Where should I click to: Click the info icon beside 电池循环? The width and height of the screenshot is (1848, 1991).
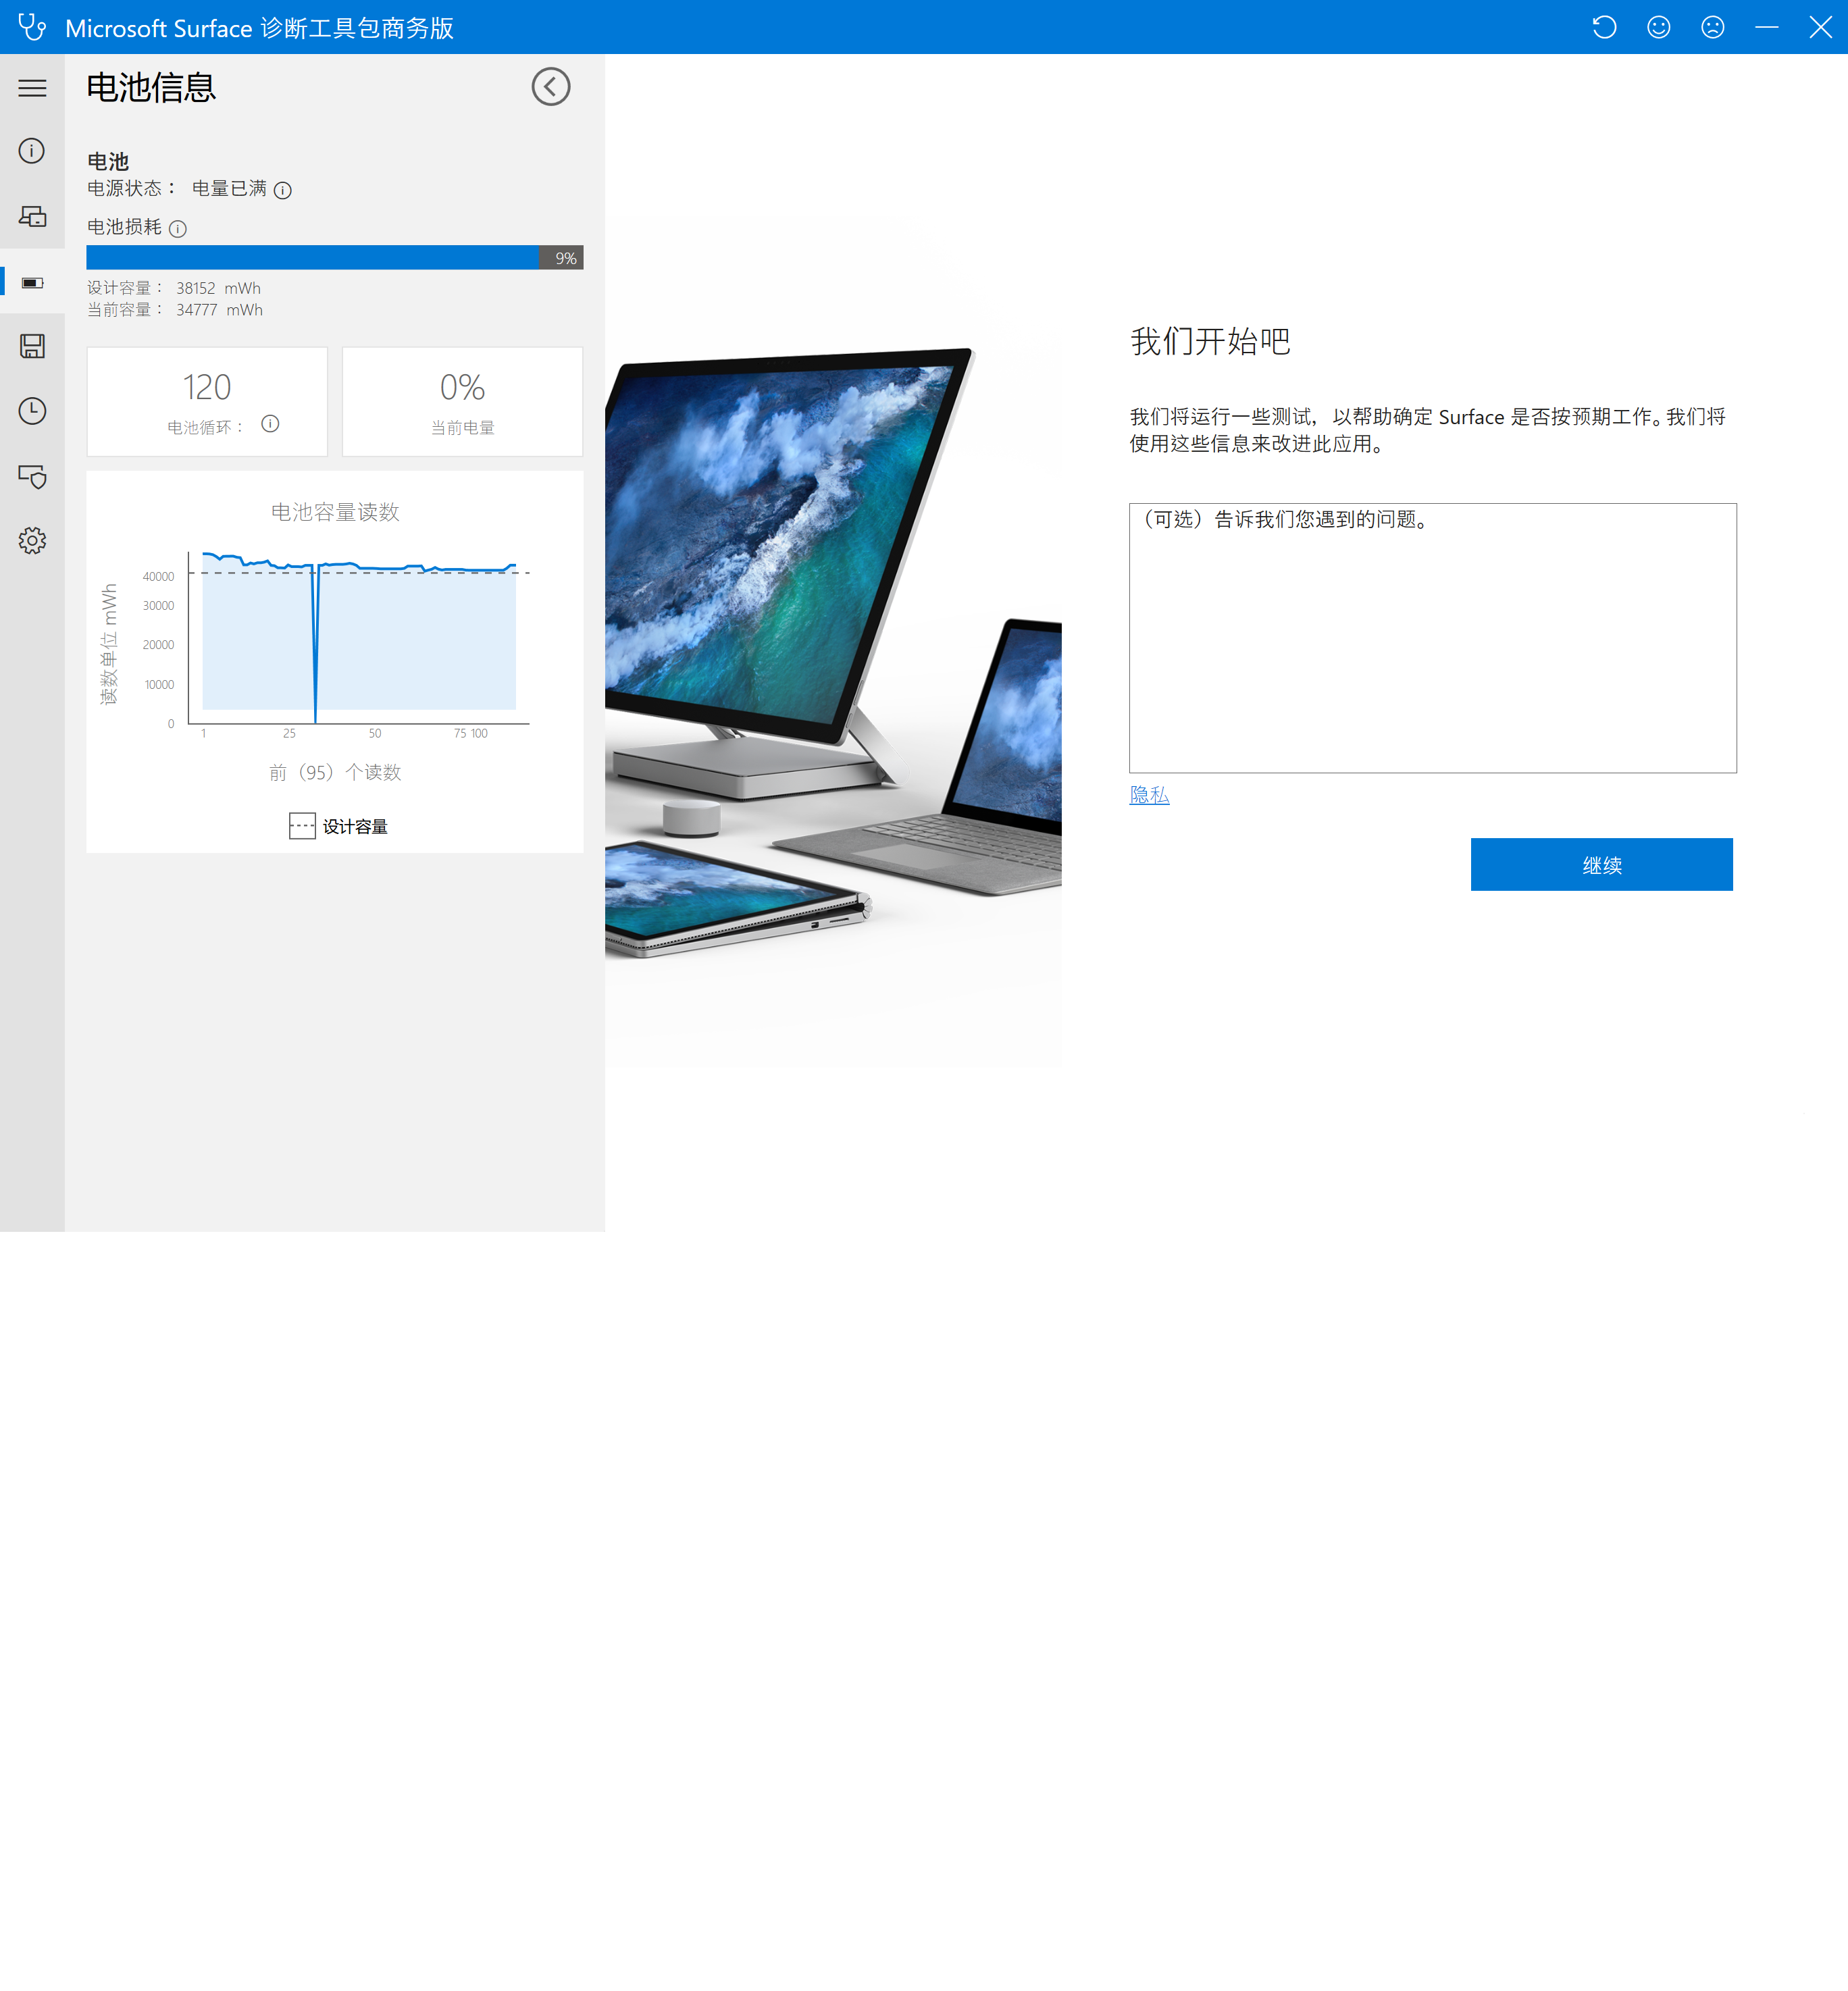(270, 424)
